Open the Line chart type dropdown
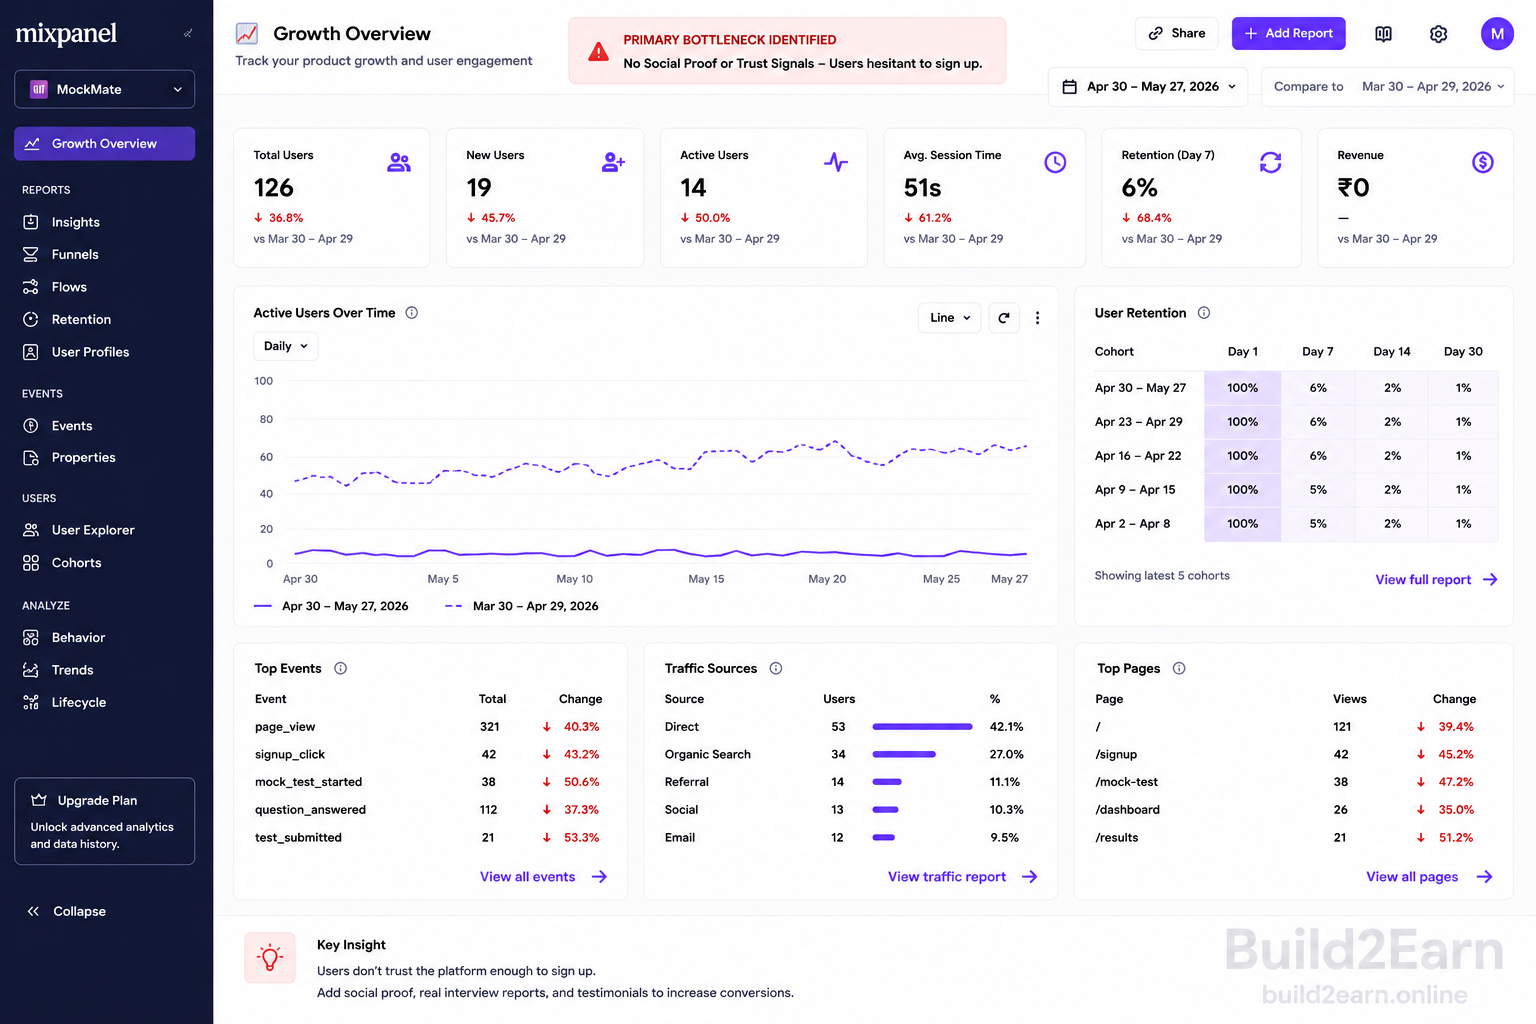The image size is (1536, 1024). coord(950,318)
